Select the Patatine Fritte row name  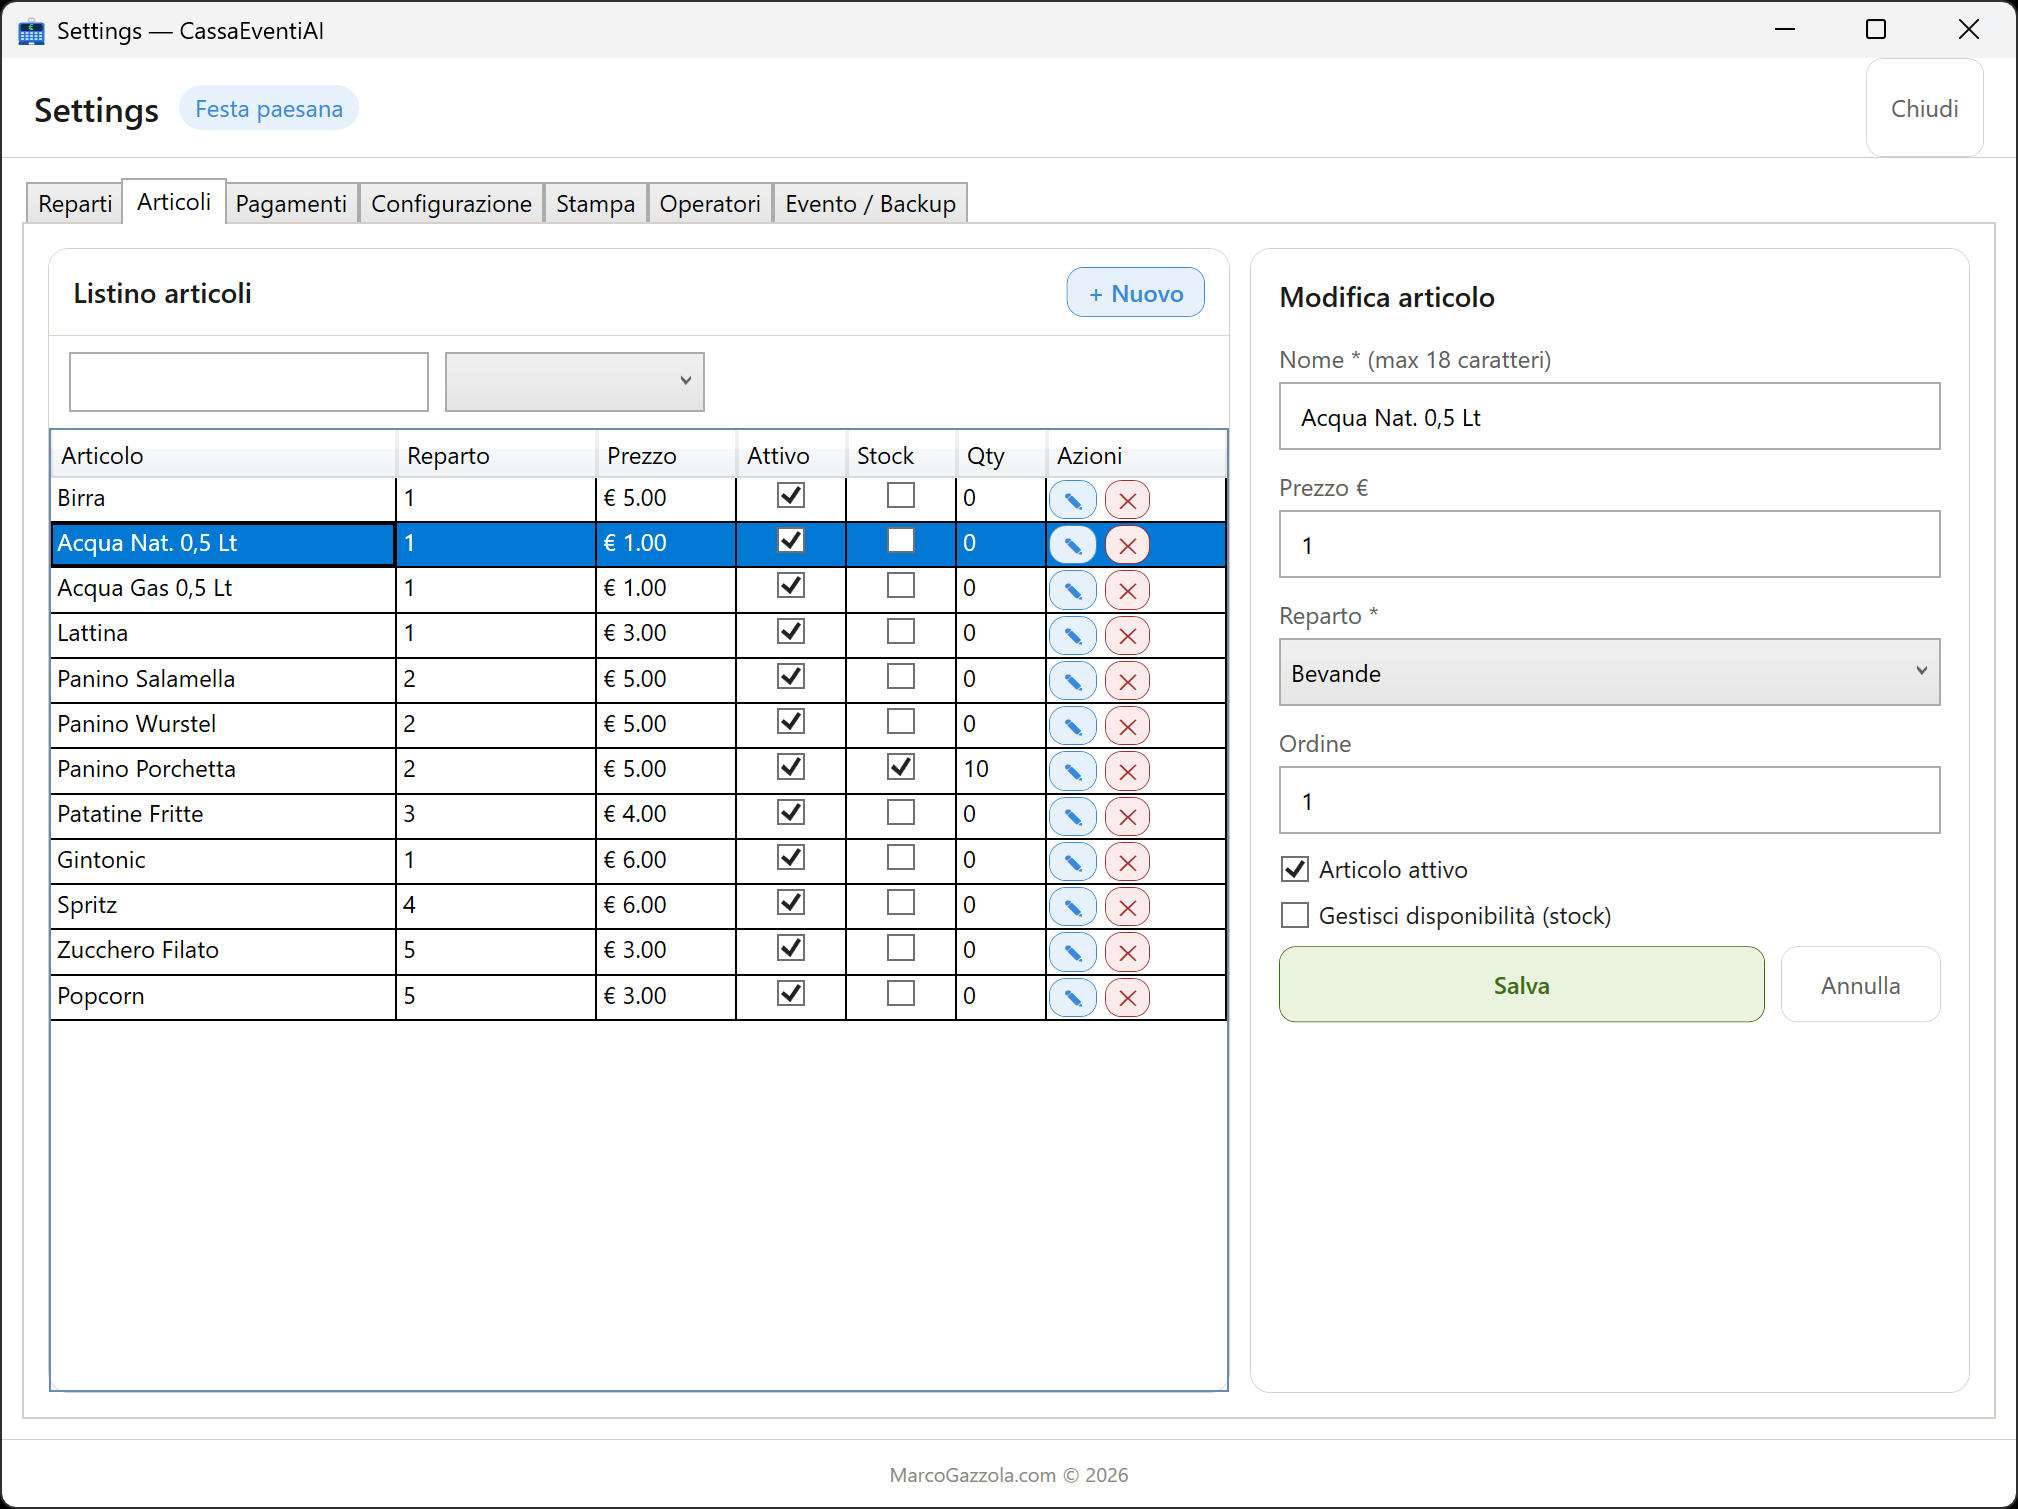point(130,814)
